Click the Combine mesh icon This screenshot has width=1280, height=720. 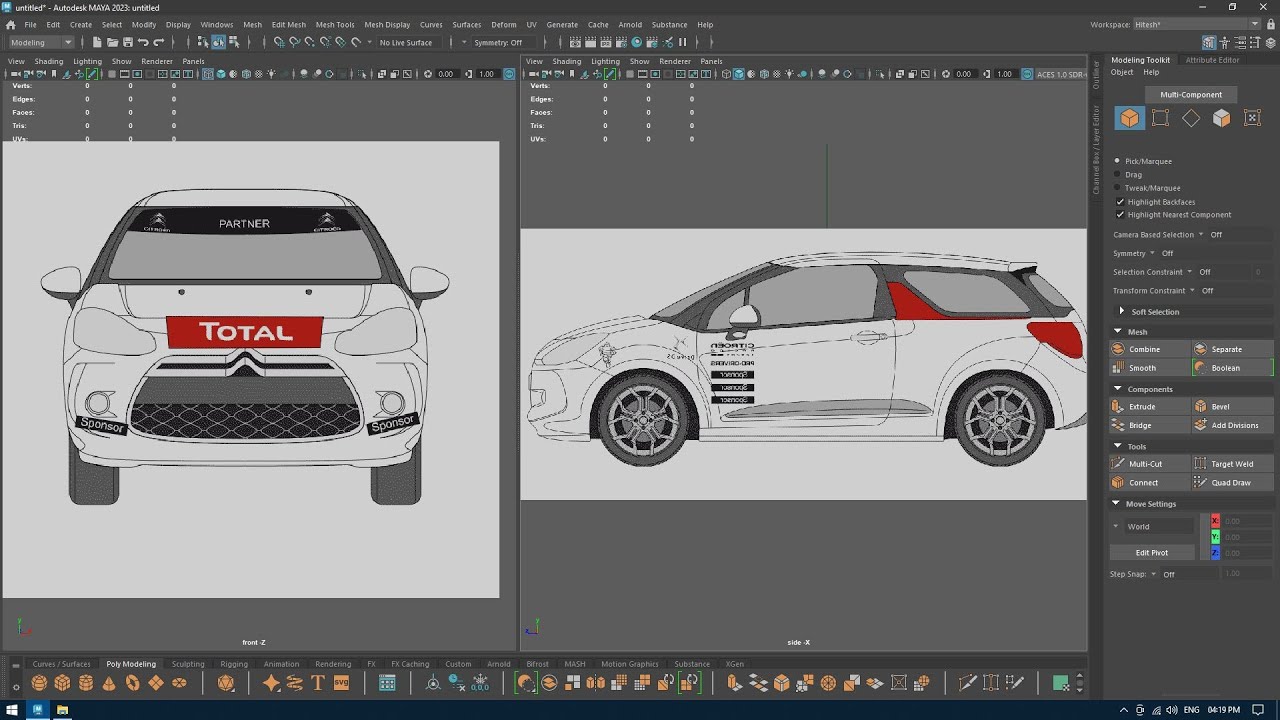point(1118,349)
